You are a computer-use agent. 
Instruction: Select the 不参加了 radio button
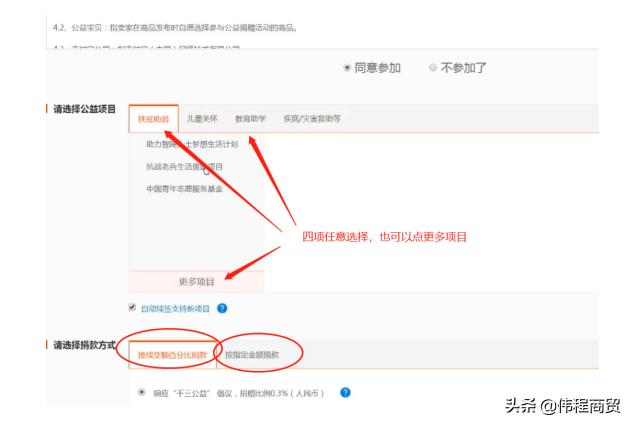click(433, 67)
